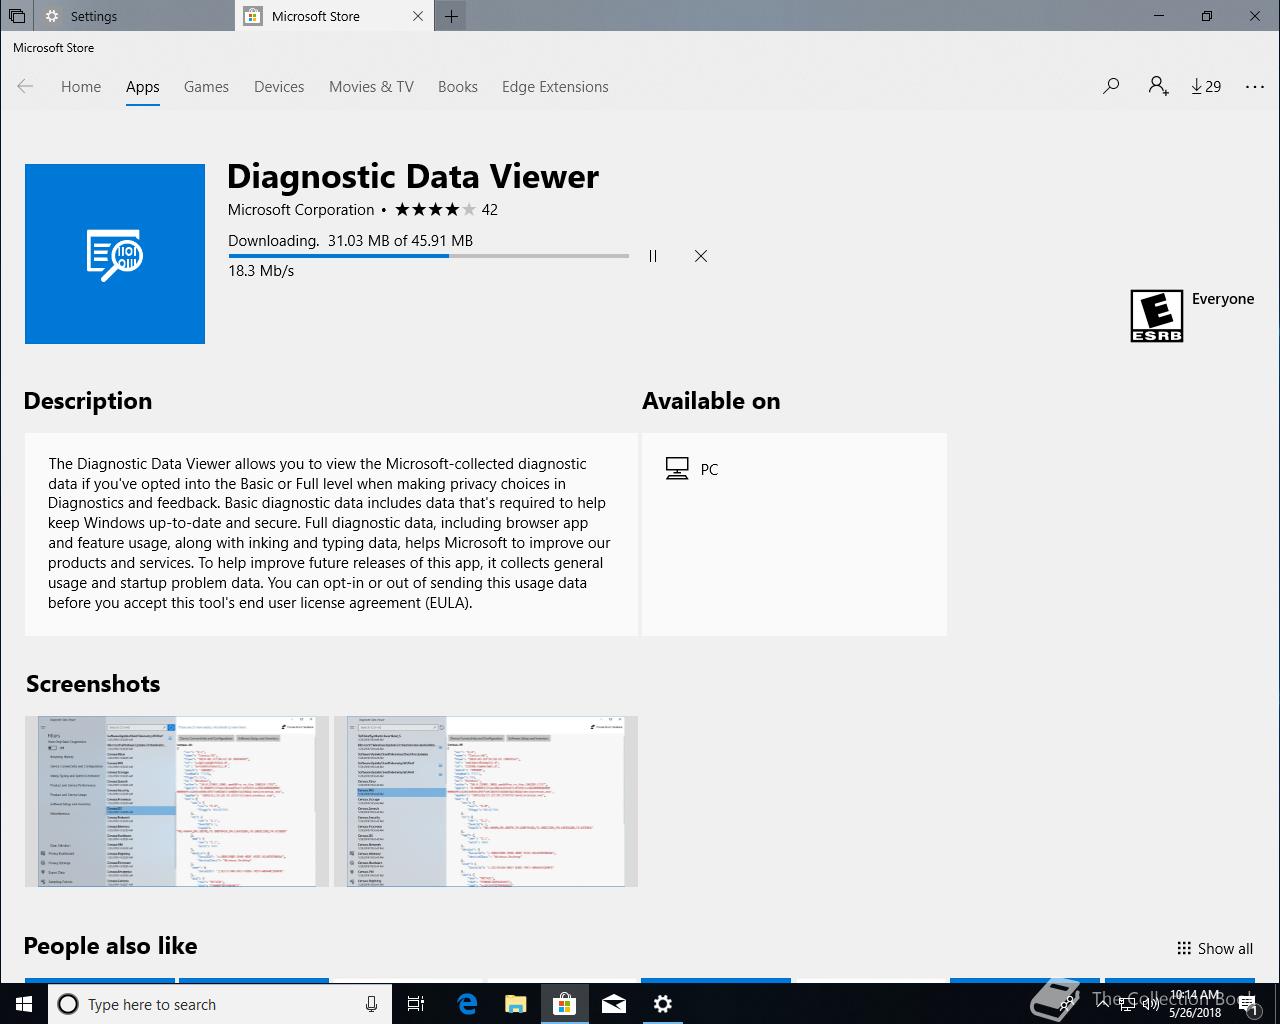1280x1024 pixels.
Task: Click the taskbar microphone icon
Action: [371, 1004]
